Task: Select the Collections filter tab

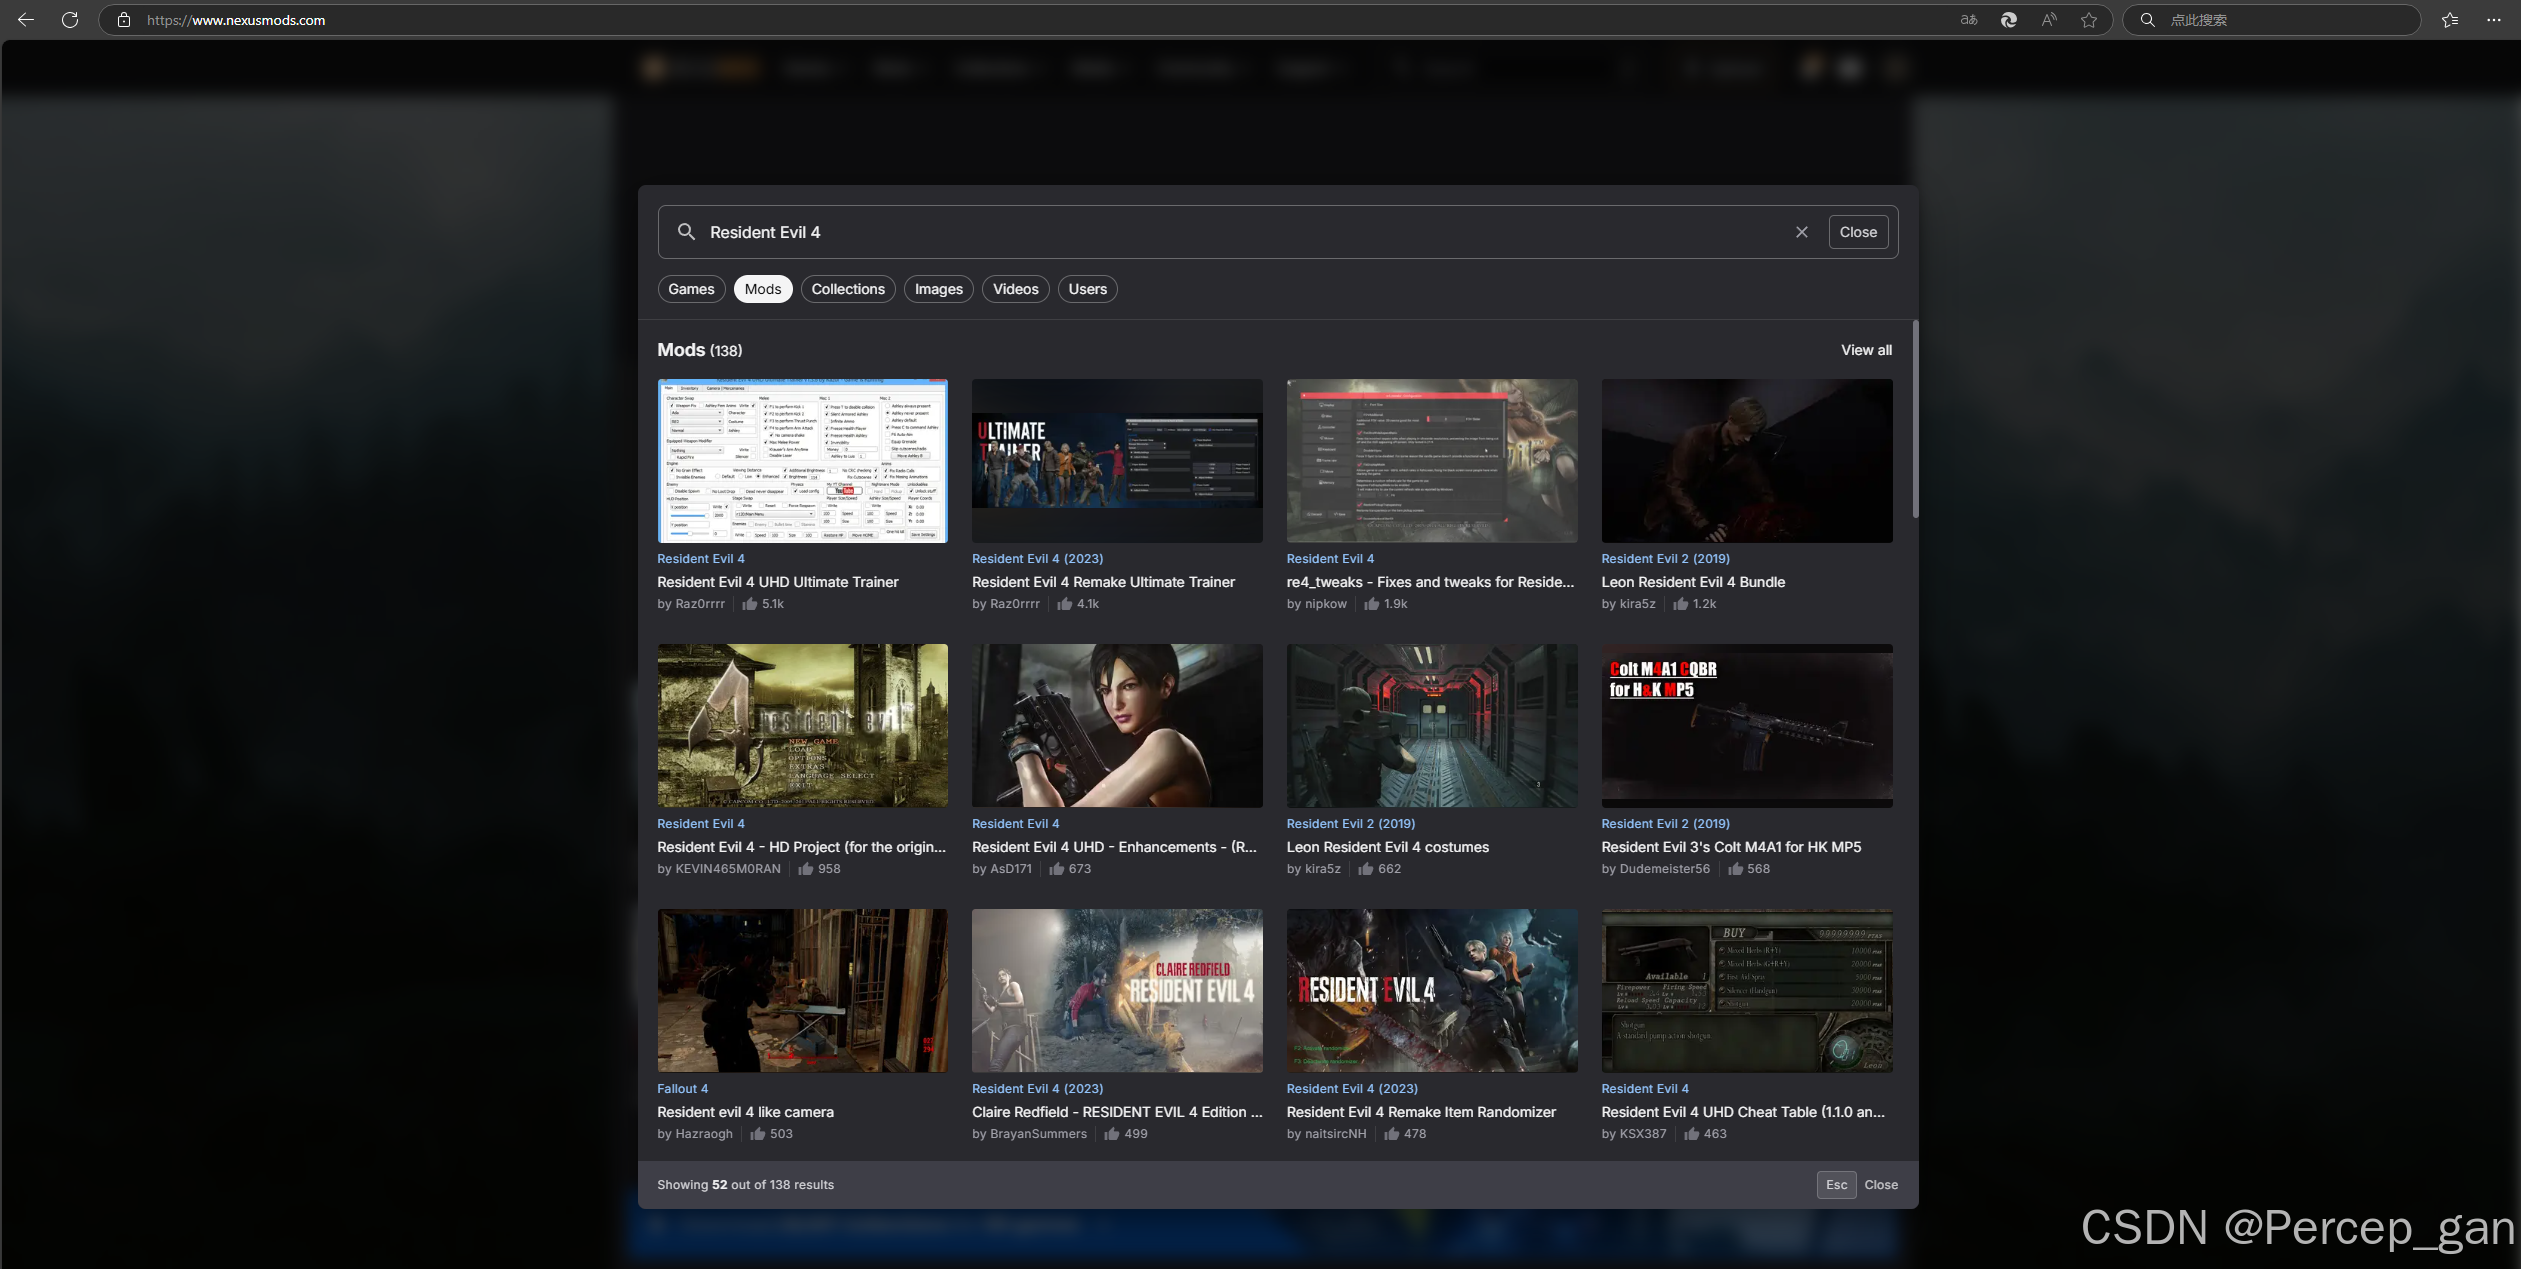Action: click(848, 289)
